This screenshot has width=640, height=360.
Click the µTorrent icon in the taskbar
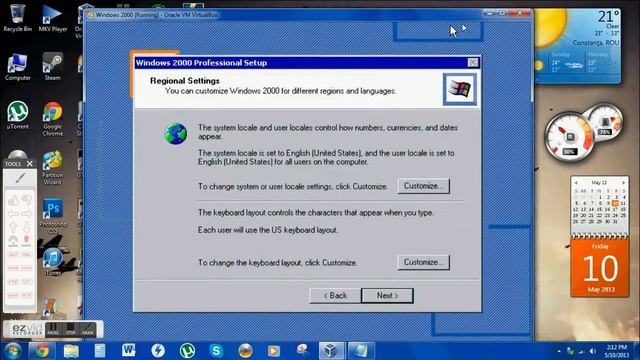pyautogui.click(x=187, y=351)
